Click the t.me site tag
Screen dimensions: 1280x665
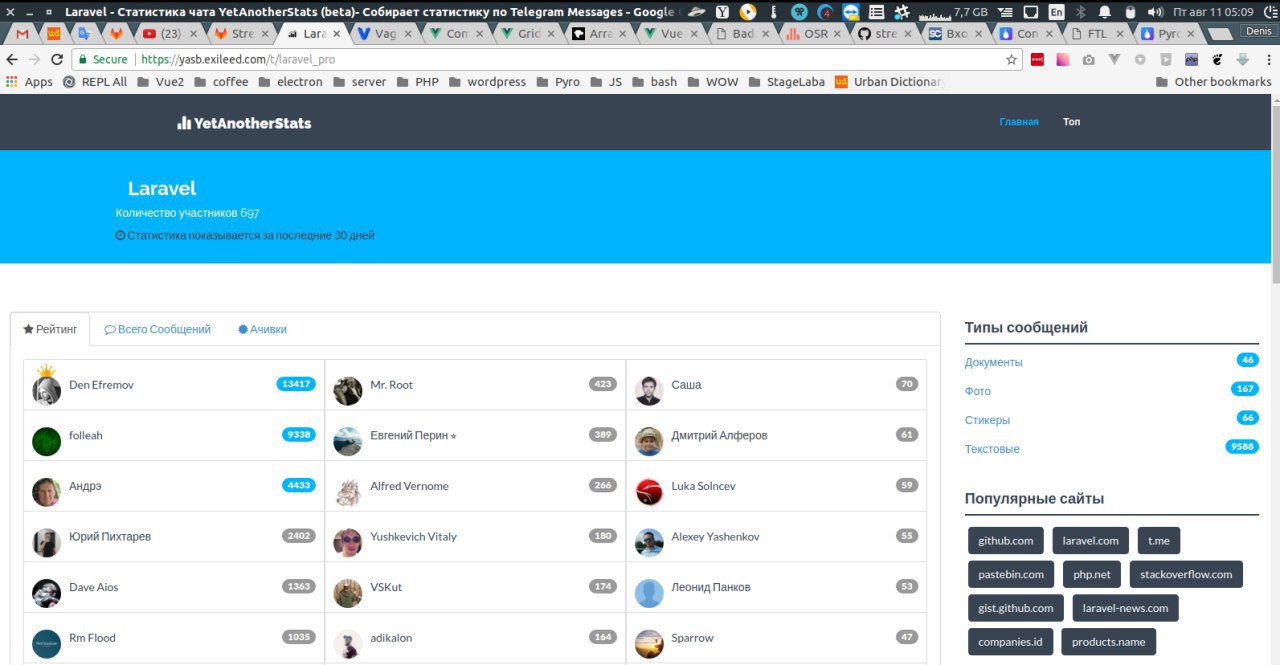click(1159, 541)
